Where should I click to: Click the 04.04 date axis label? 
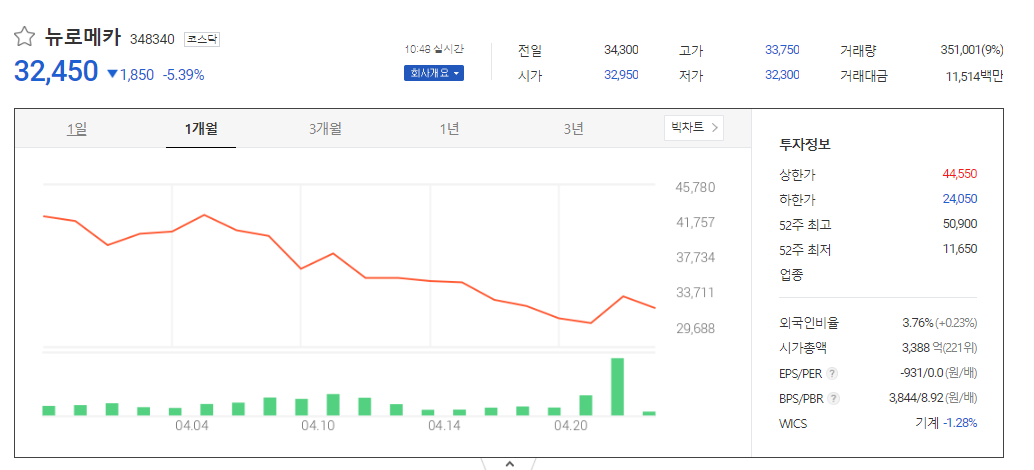click(192, 426)
